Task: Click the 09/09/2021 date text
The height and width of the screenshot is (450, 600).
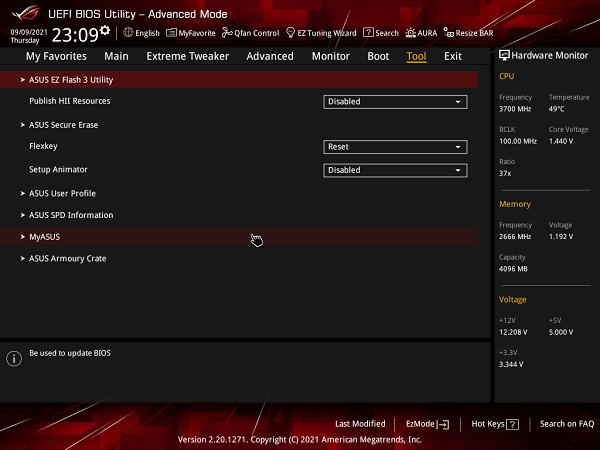Action: 29,32
